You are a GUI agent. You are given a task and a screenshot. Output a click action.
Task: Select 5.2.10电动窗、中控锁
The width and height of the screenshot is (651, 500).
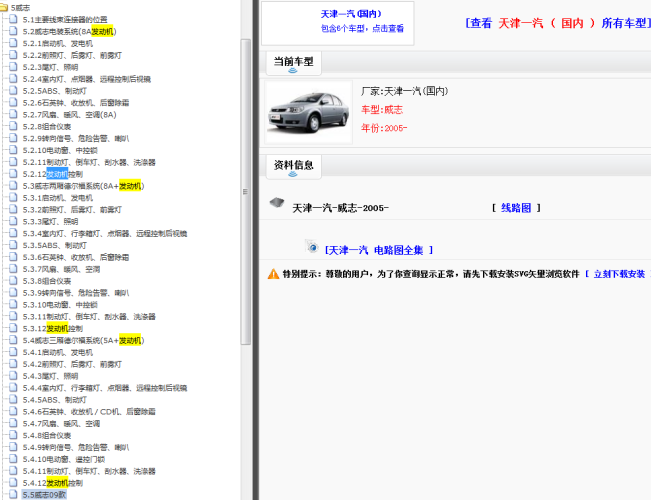coord(60,150)
